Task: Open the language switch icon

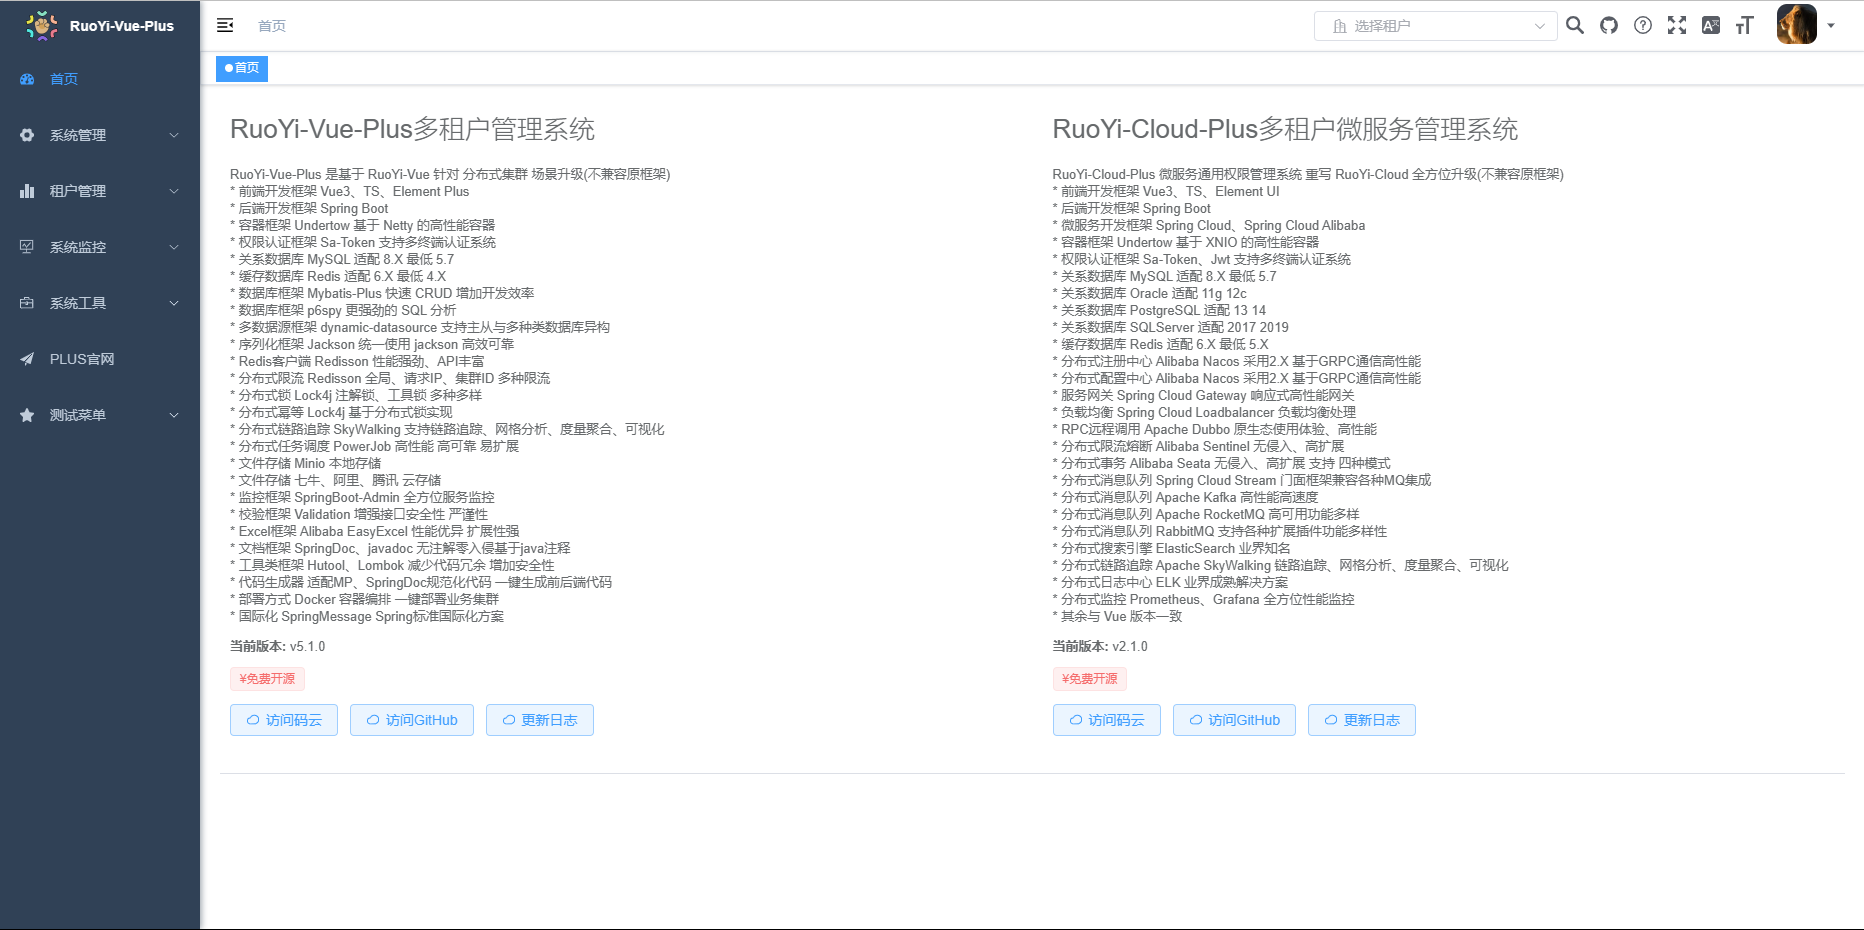Action: [x=1711, y=25]
